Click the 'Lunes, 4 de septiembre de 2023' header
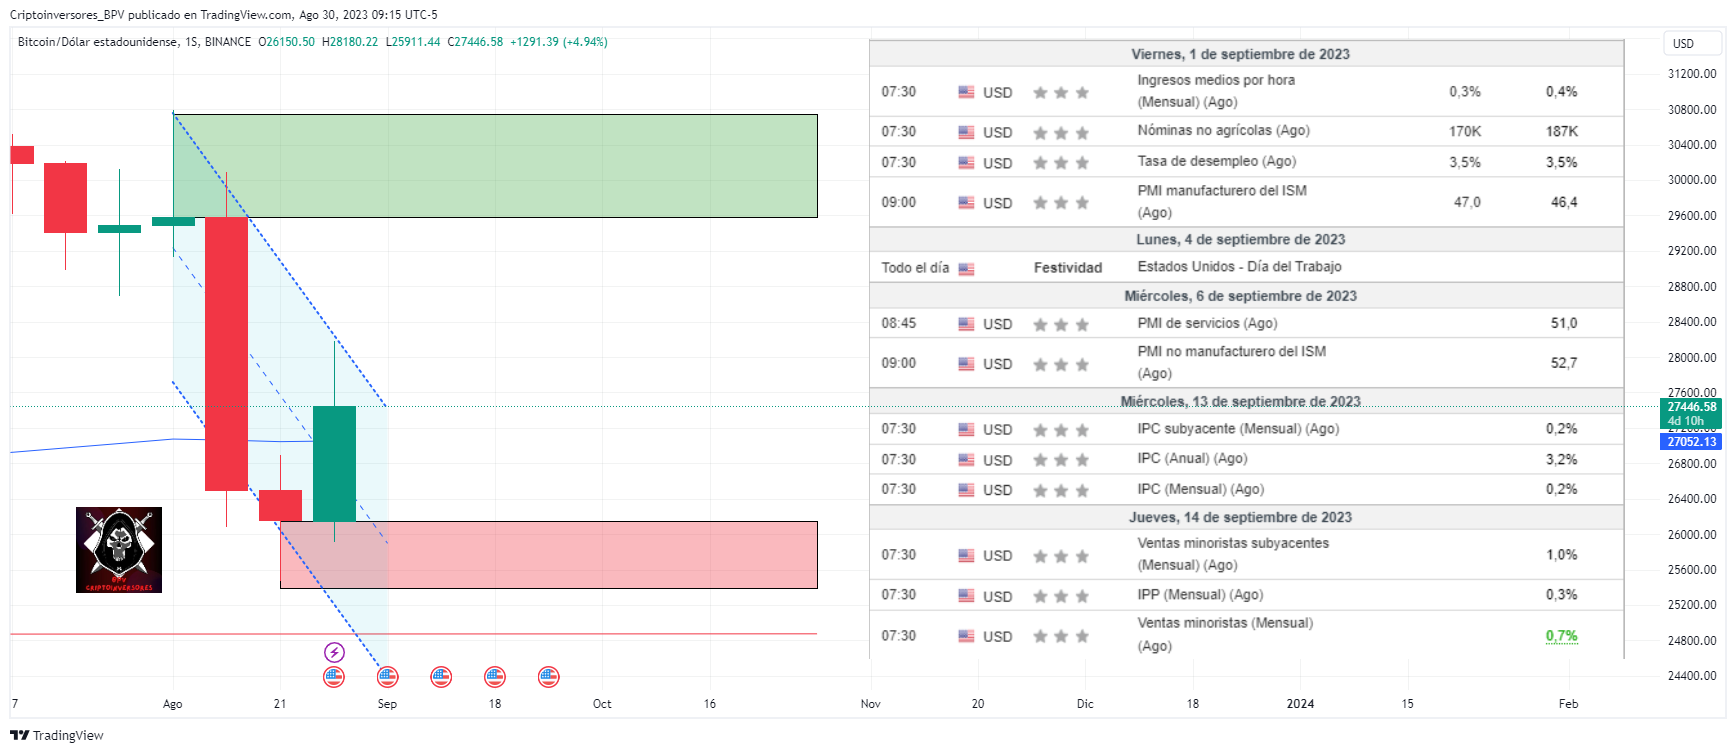Viewport: 1736px width, 753px height. point(1240,239)
